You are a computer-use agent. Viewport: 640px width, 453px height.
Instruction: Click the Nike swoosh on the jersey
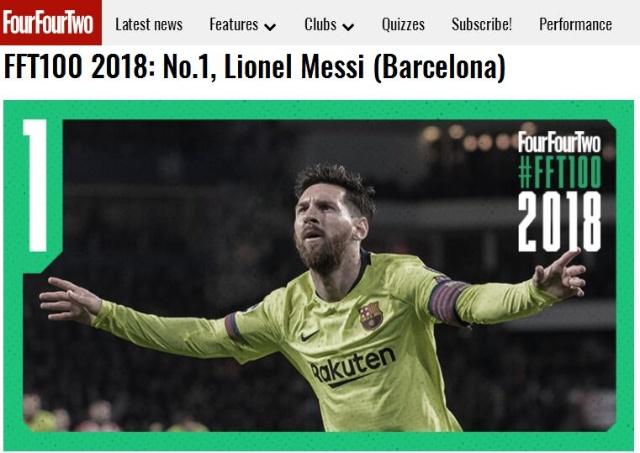pos(310,335)
